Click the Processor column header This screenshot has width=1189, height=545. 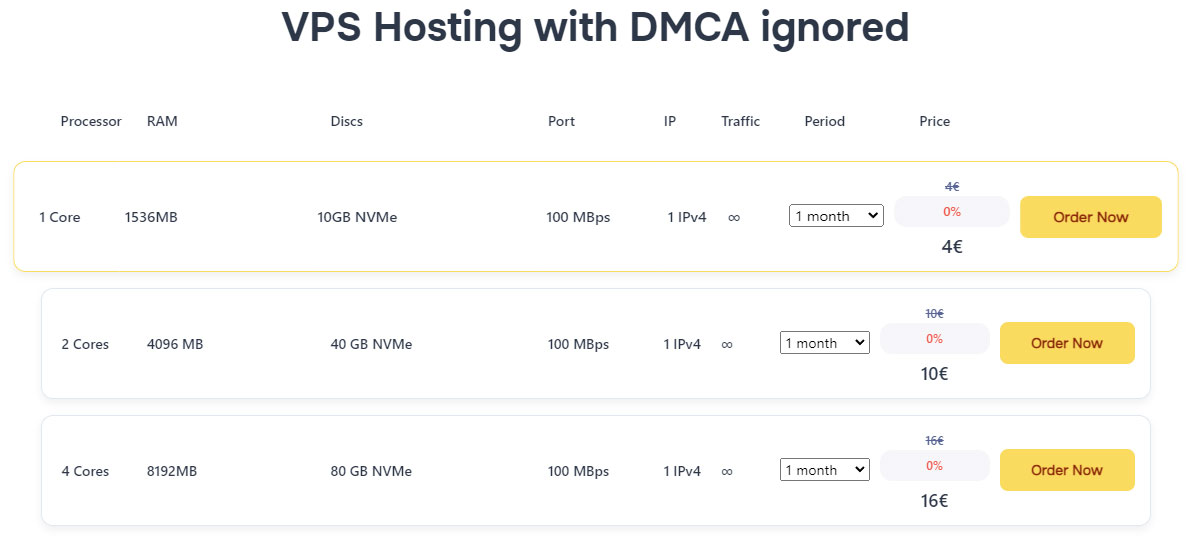pyautogui.click(x=91, y=121)
